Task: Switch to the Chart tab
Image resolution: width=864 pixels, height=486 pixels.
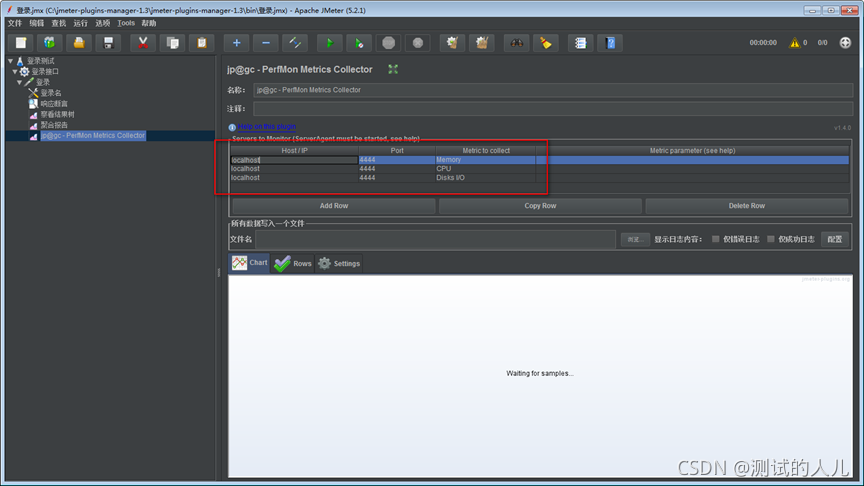Action: tap(249, 263)
